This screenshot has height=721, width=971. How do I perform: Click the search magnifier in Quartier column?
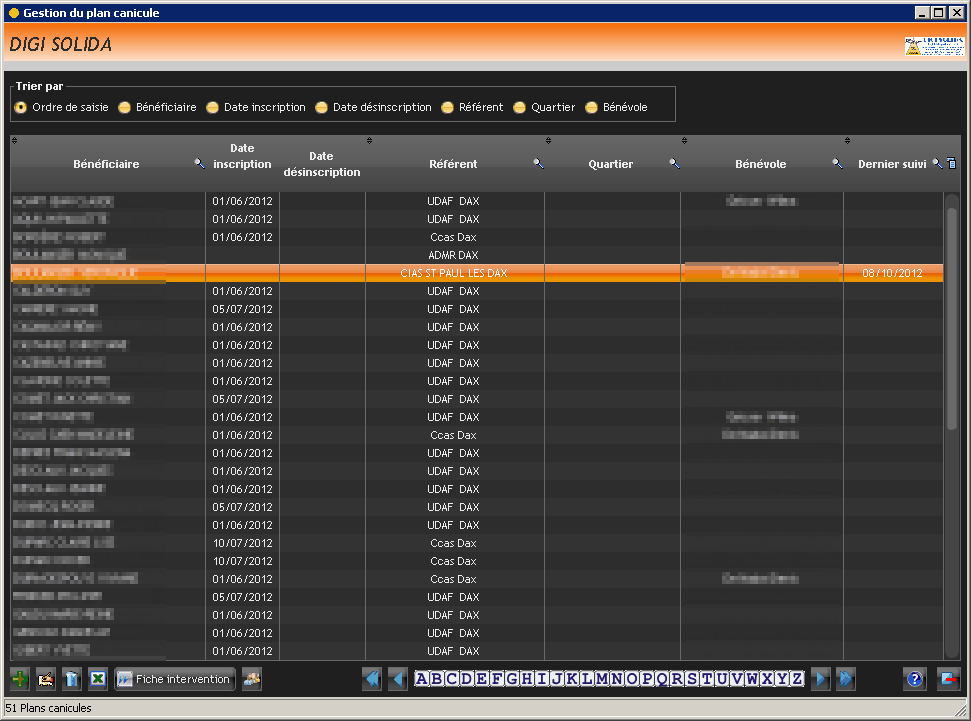[674, 164]
